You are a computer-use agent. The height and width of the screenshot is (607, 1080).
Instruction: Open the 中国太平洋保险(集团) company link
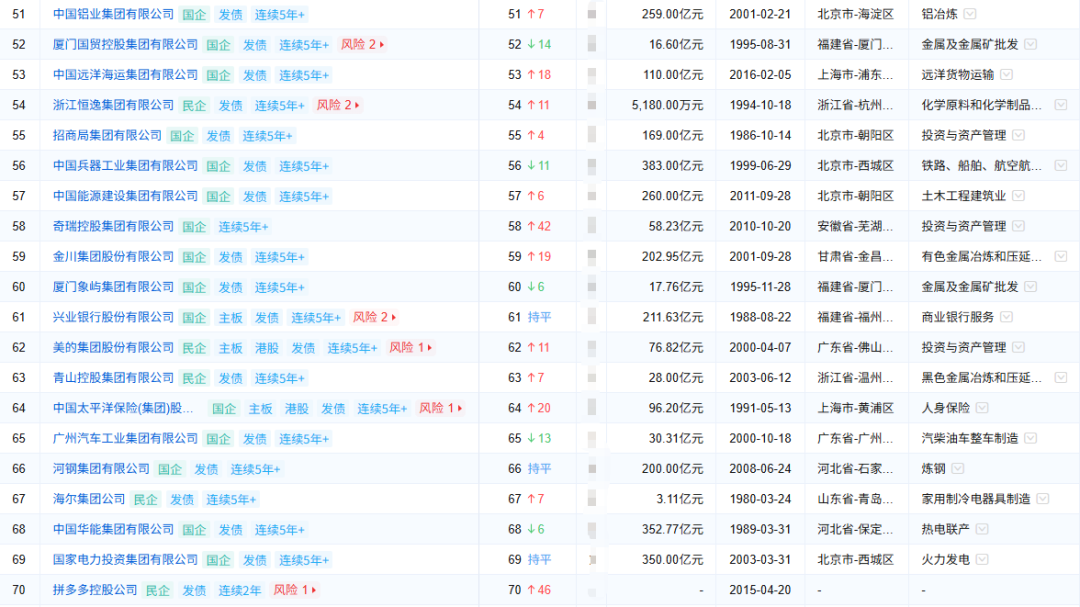[x=123, y=408]
